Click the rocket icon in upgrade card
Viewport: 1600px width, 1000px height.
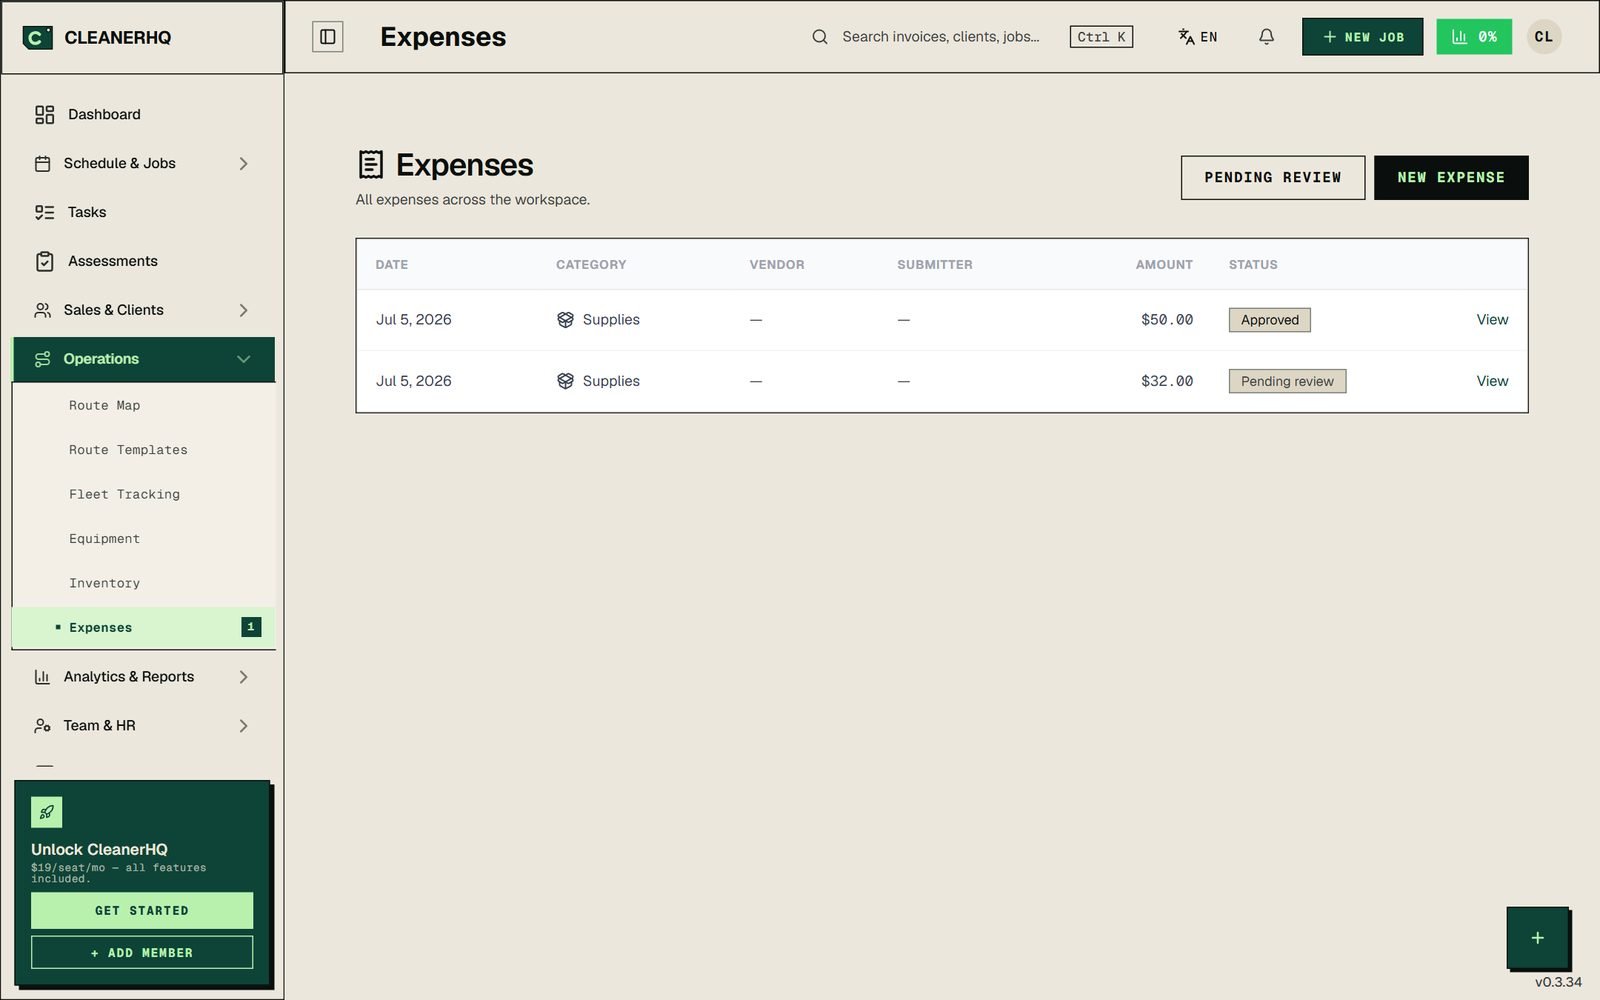47,812
